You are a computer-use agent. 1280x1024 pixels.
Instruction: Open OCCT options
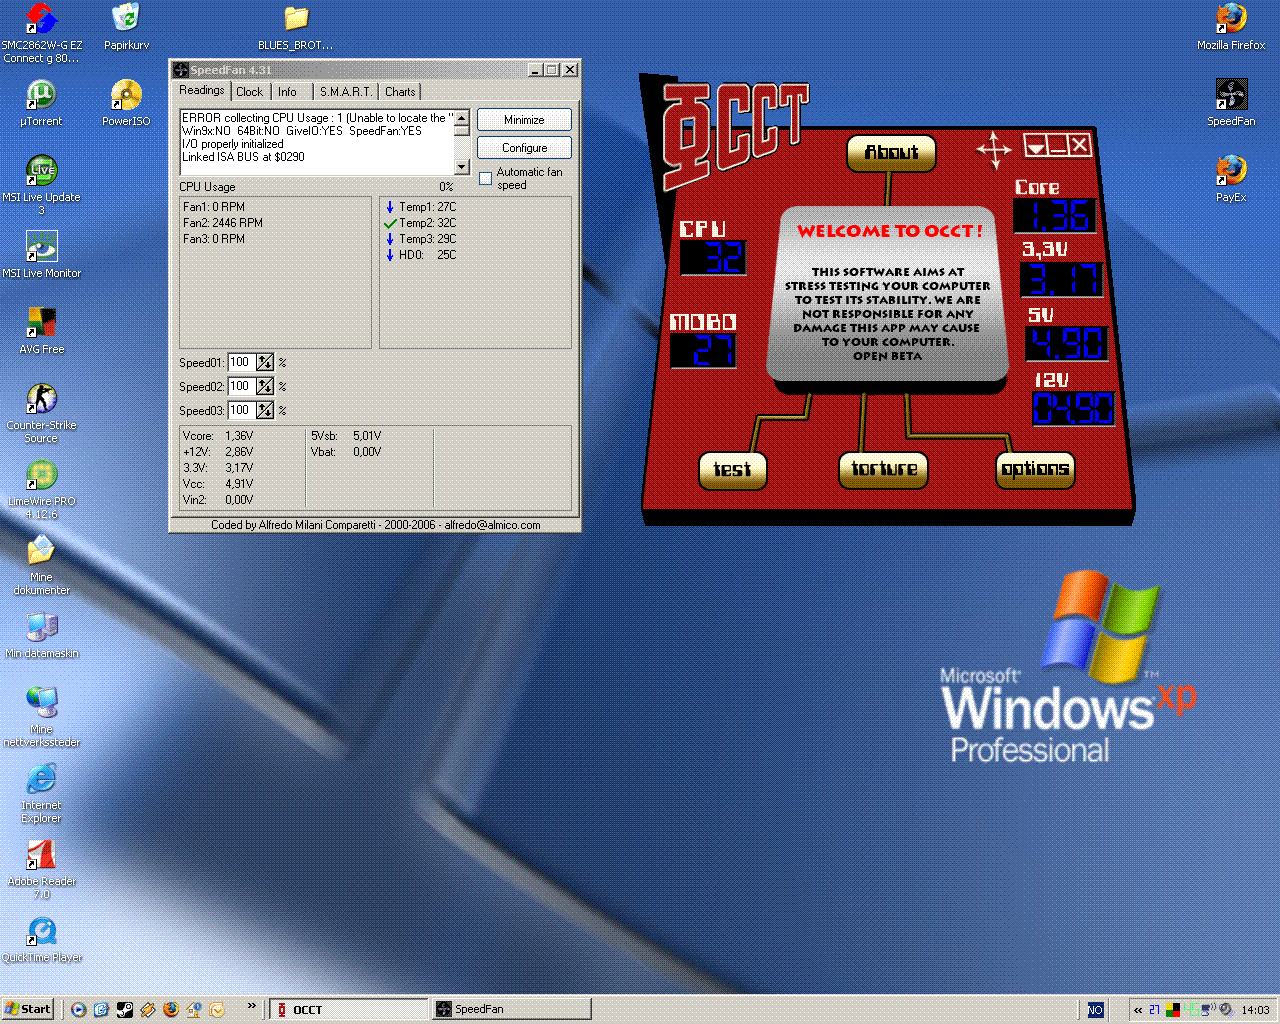[x=1035, y=469]
